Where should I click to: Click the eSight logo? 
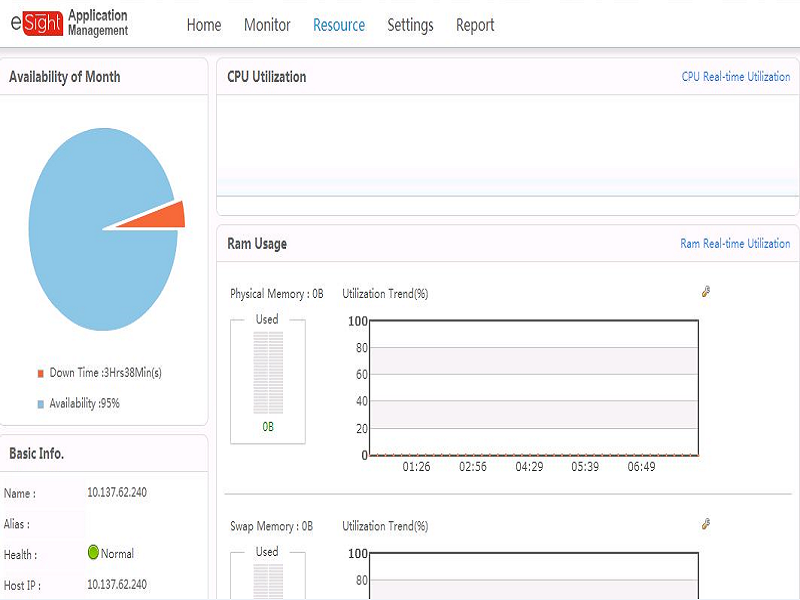coord(37,23)
